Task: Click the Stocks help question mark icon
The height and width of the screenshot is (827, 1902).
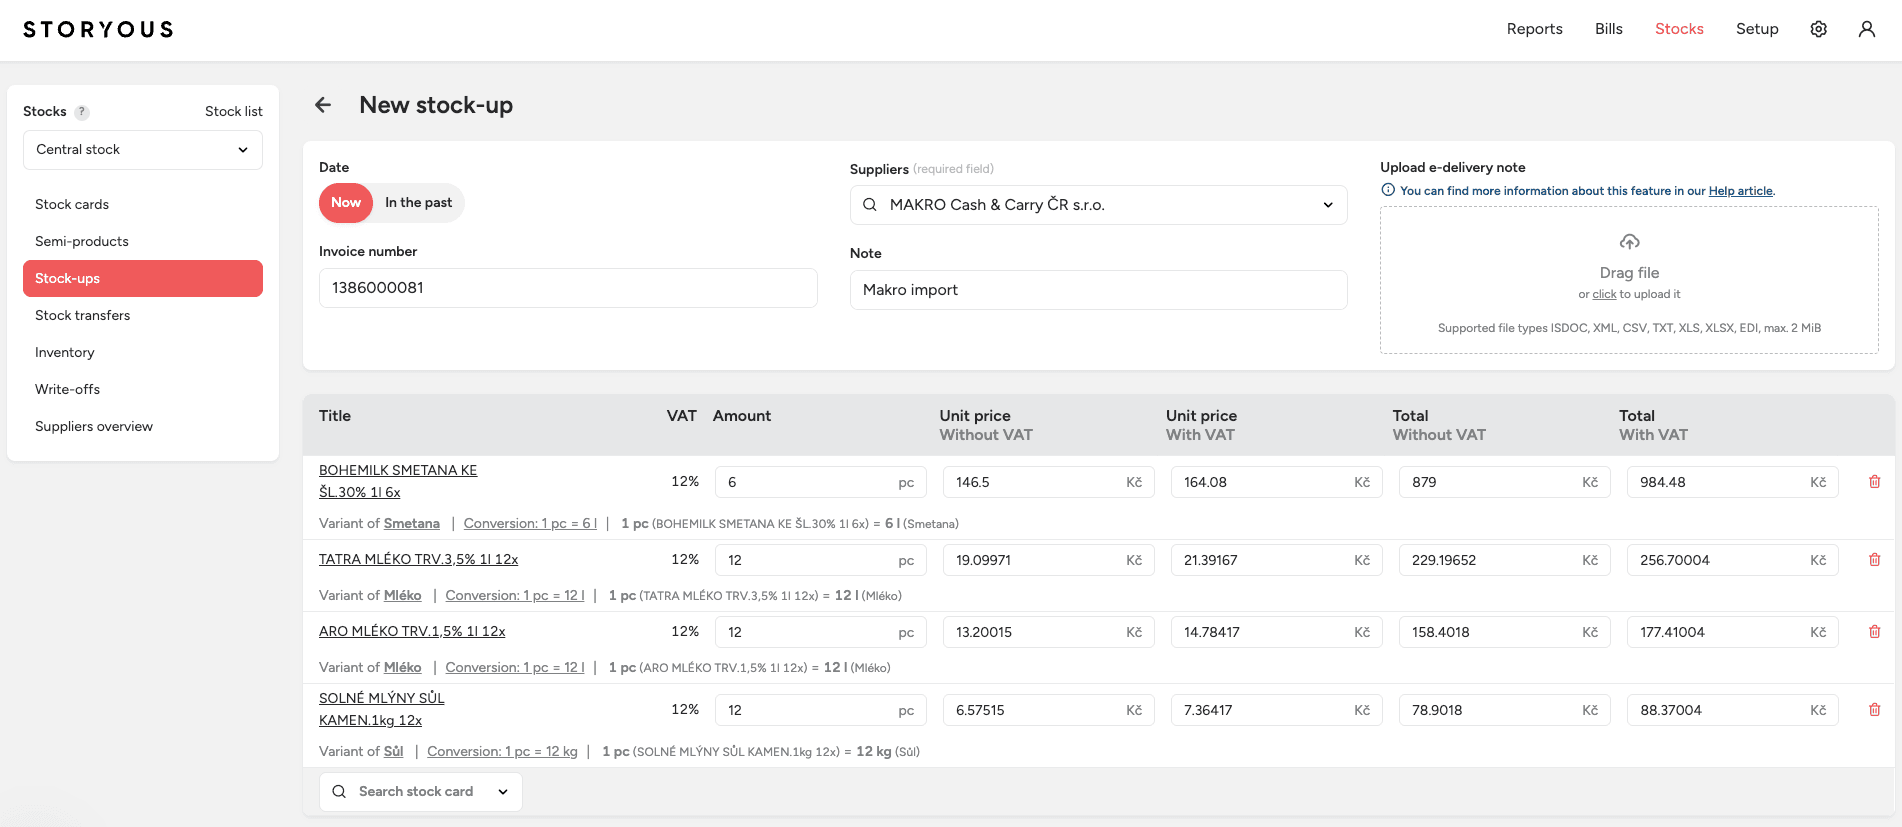Action: tap(82, 112)
